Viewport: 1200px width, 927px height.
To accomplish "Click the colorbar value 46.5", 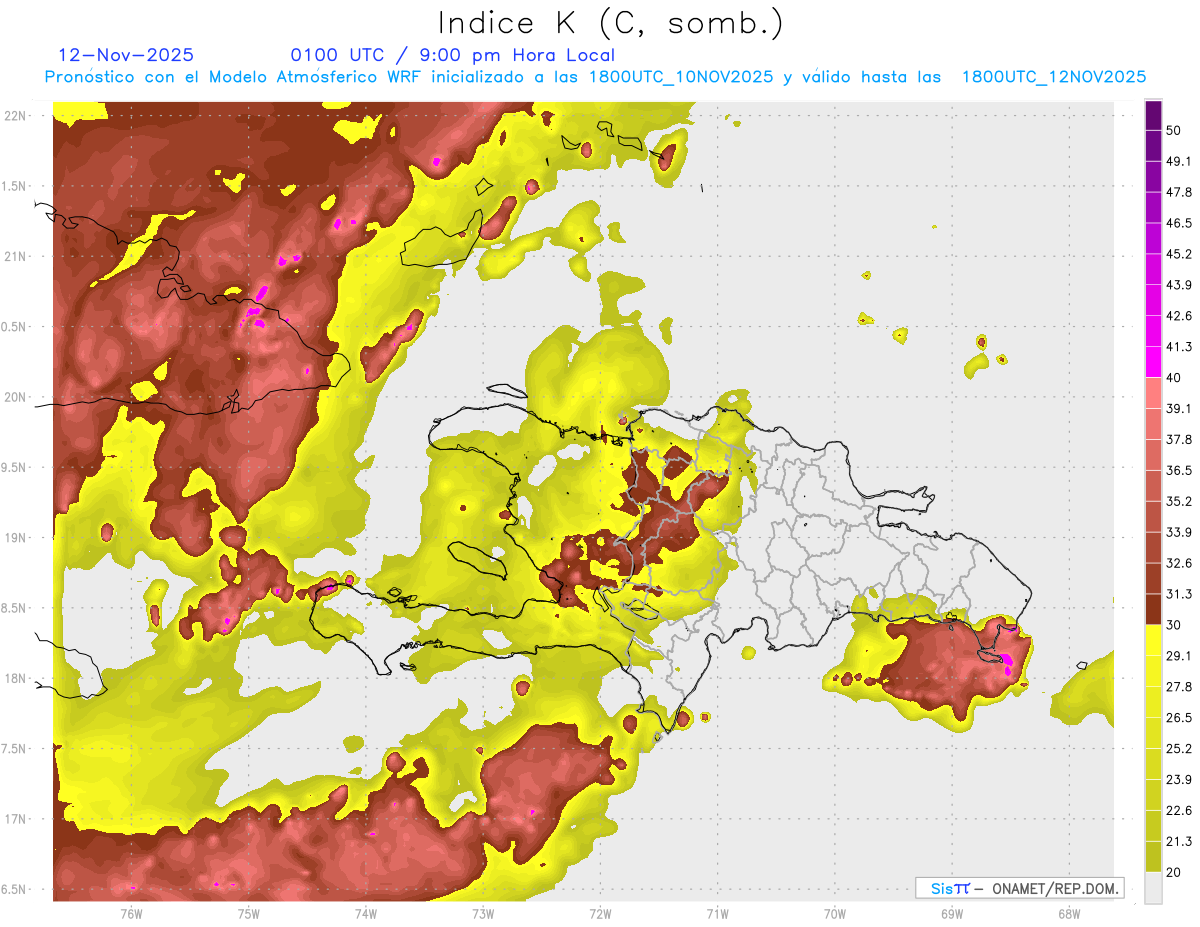I will pos(1179,223).
